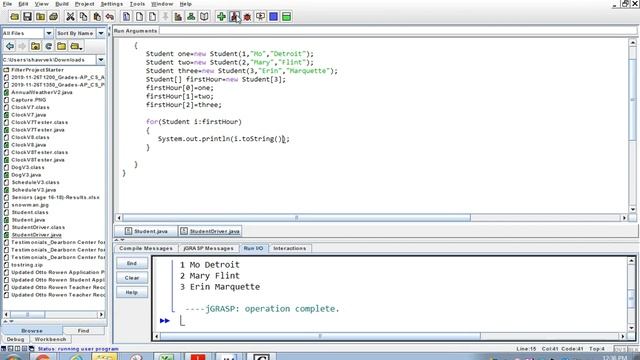Click the 'Status: running user program' text
Screen dimensions: 640x360
point(78,349)
